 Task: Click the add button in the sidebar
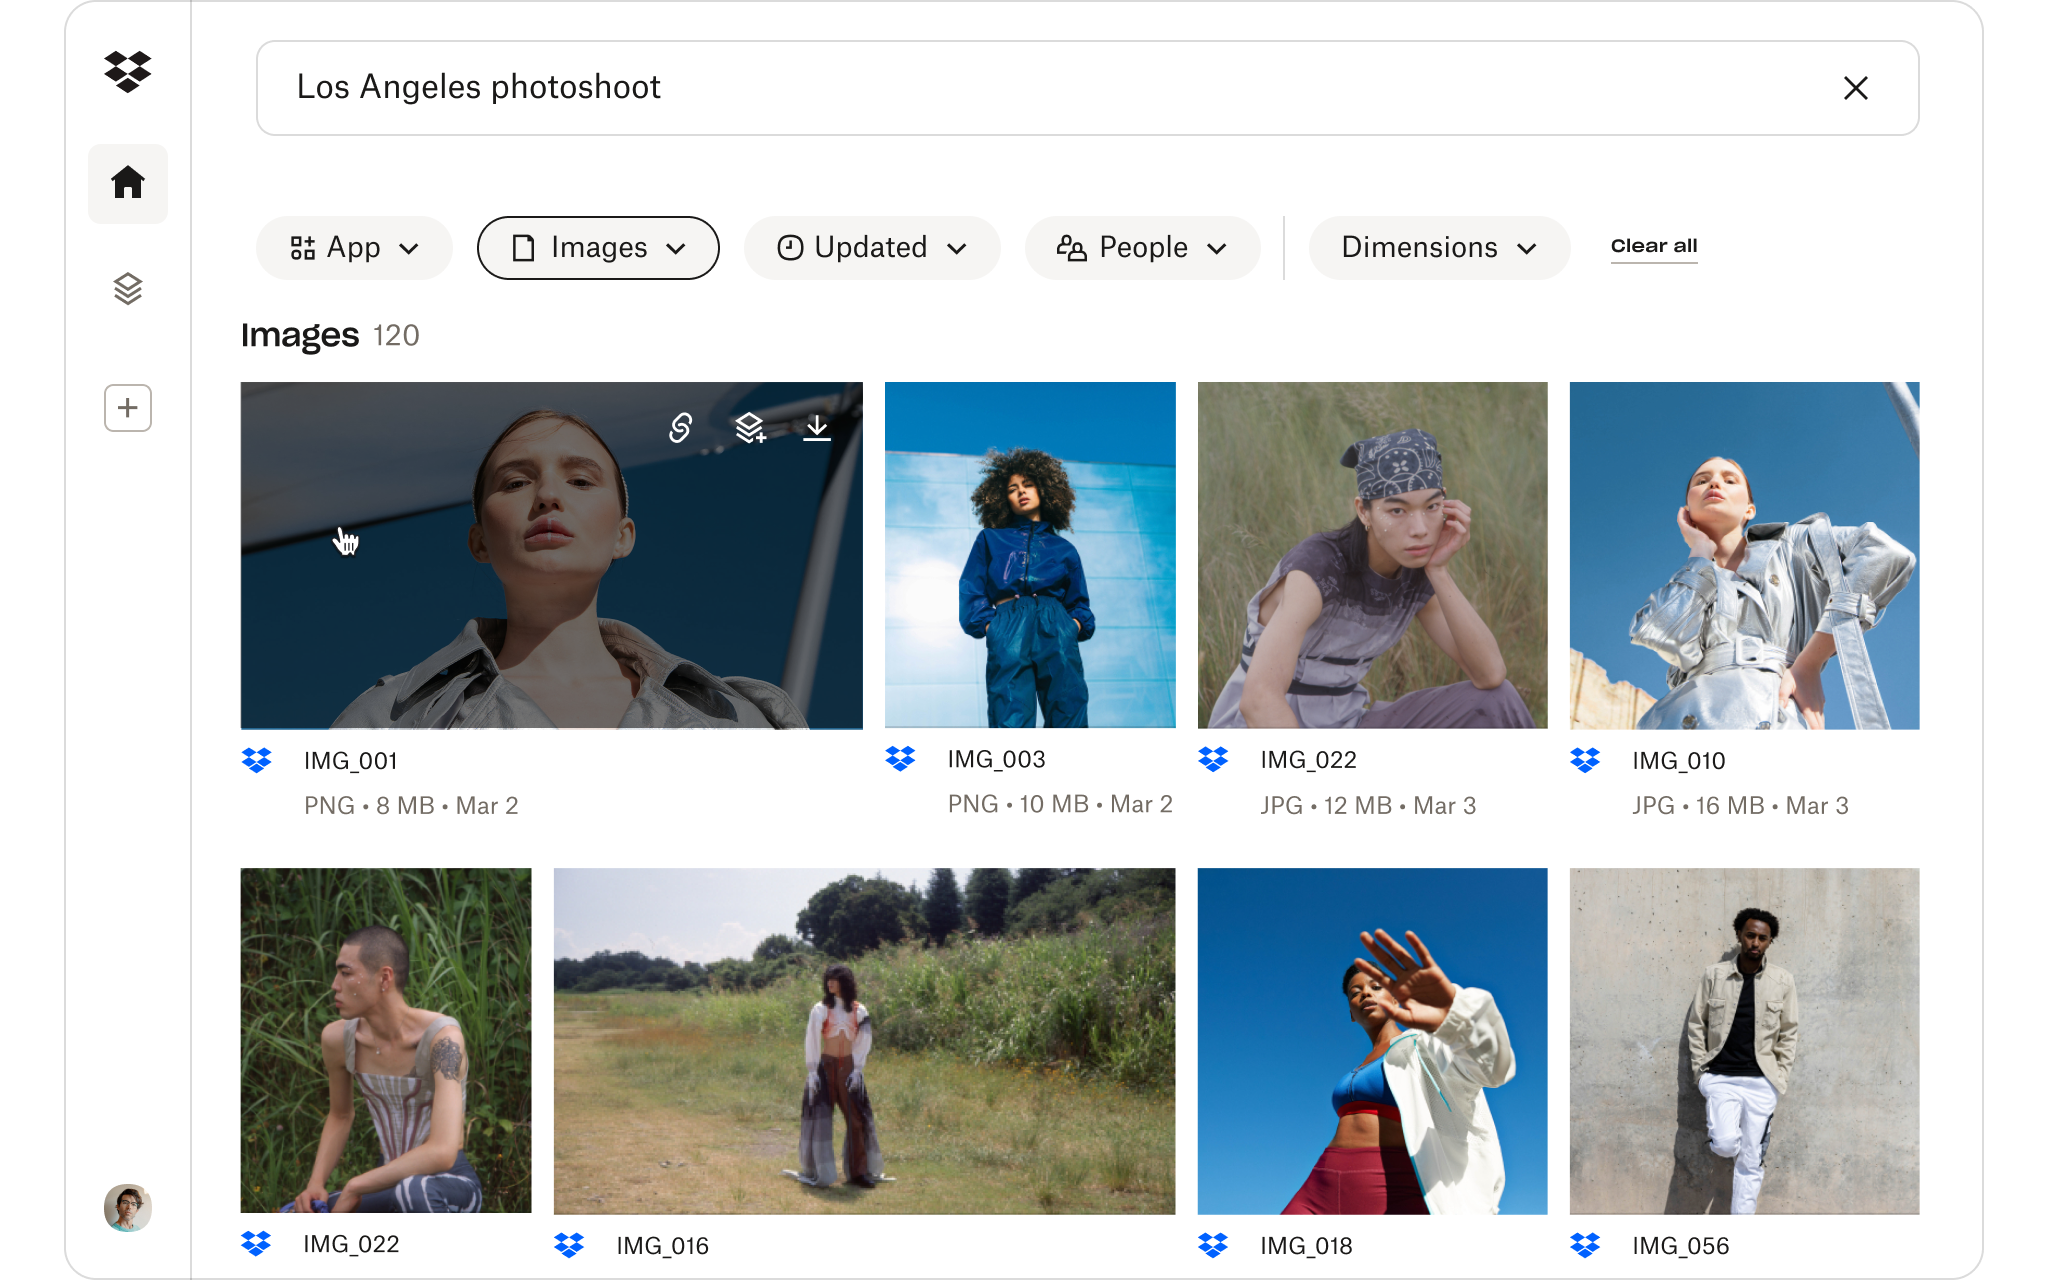(128, 408)
